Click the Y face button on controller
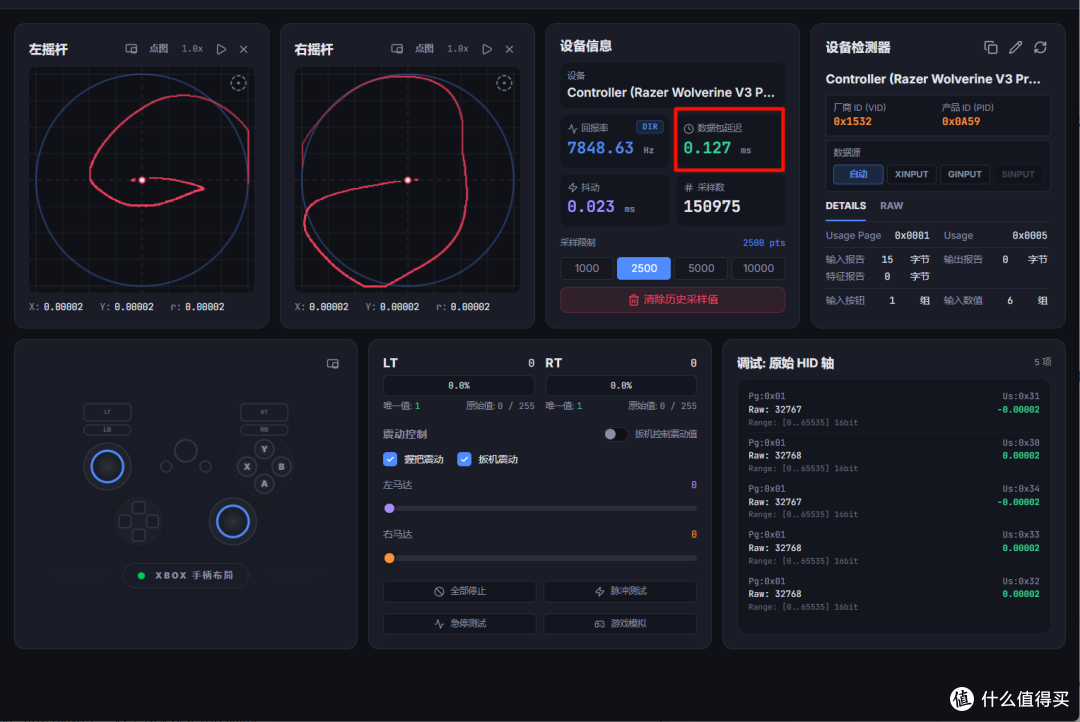The width and height of the screenshot is (1080, 722). [264, 449]
